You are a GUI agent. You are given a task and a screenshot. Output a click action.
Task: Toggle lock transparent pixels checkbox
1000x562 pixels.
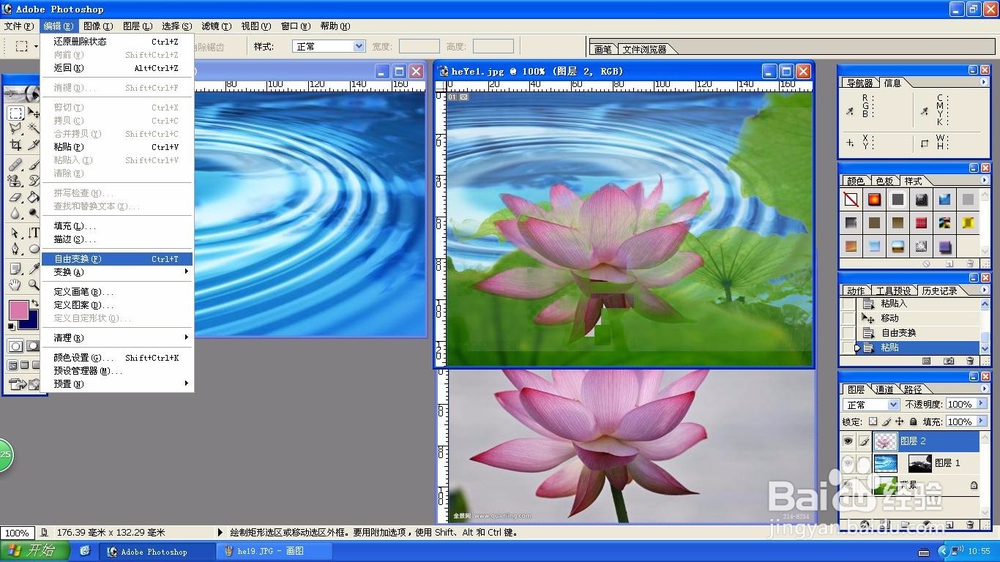click(873, 422)
